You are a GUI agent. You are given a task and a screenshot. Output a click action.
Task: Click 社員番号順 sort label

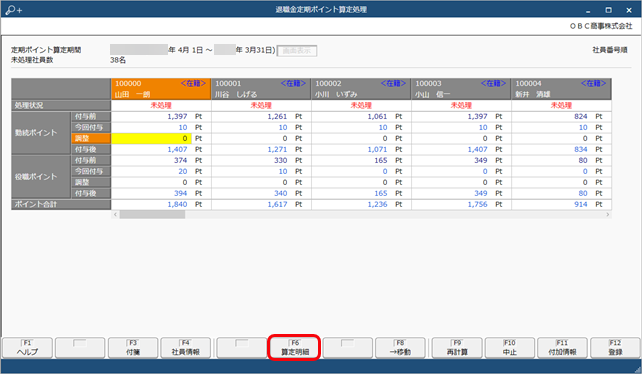(610, 50)
